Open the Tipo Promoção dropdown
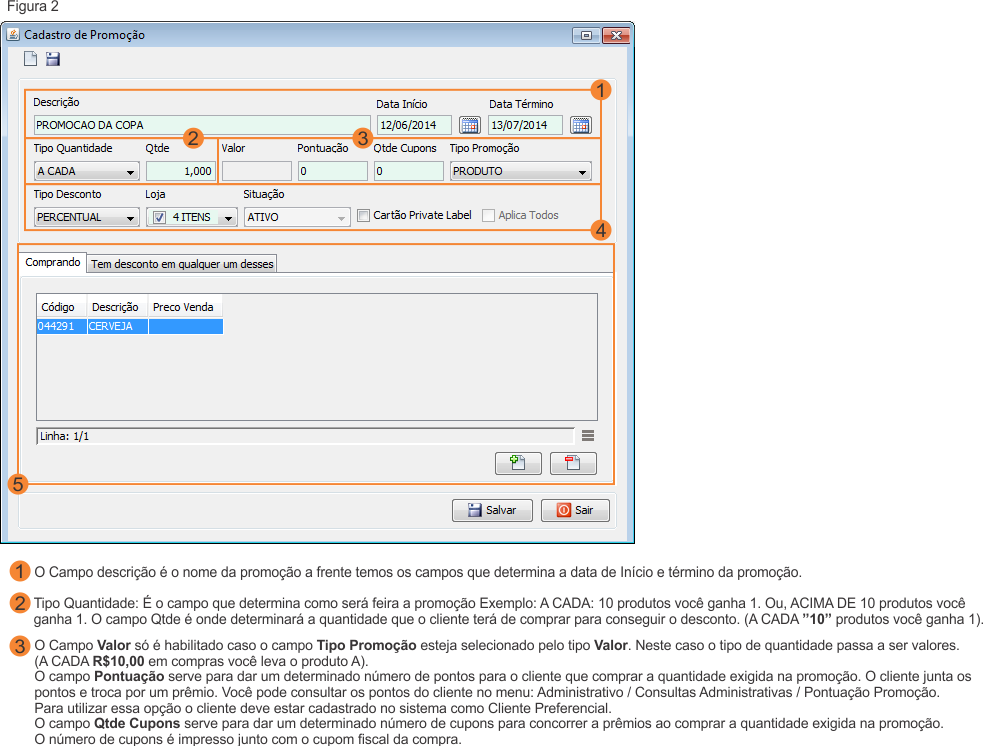This screenshot has height=746, width=983. pyautogui.click(x=520, y=171)
